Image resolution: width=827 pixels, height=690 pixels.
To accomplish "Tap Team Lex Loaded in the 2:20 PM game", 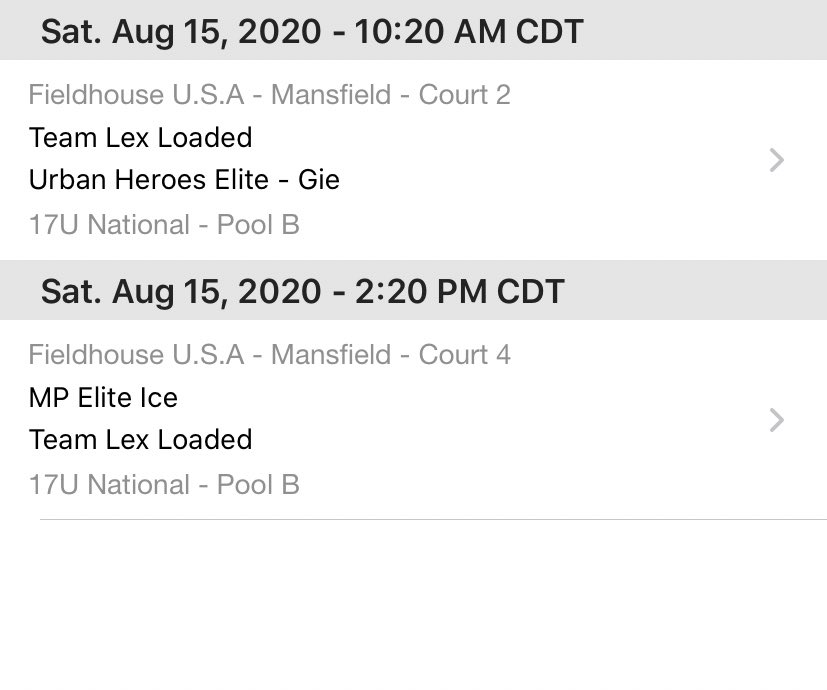I will (140, 439).
